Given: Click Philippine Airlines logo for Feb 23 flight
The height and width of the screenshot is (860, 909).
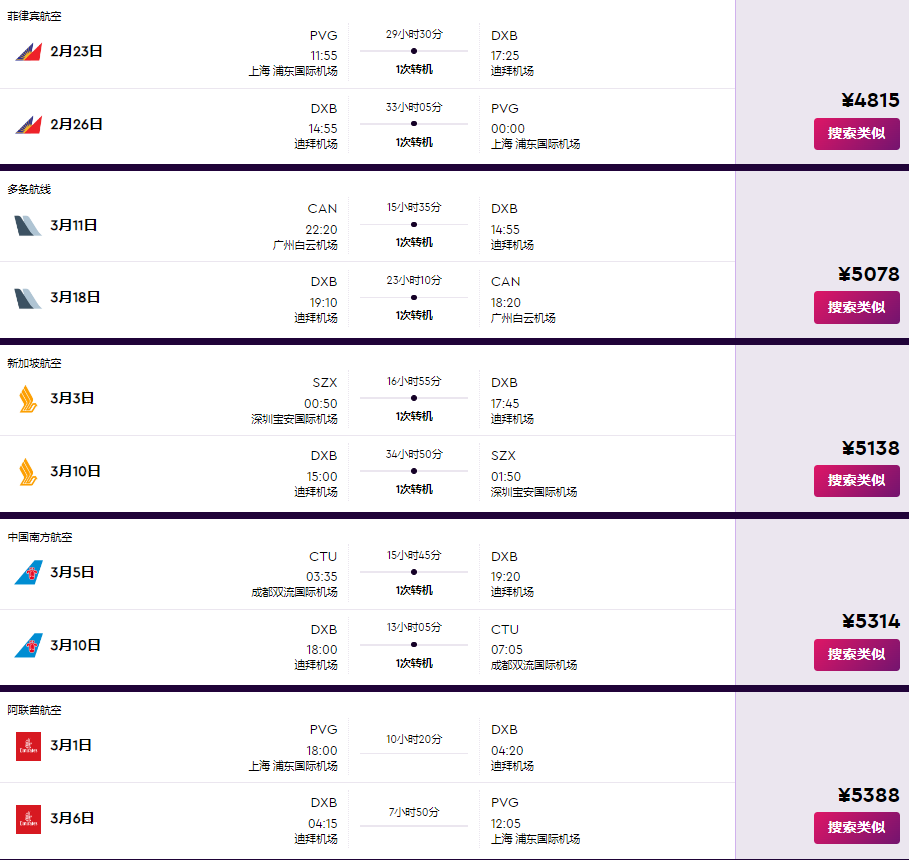Looking at the screenshot, I should tap(27, 51).
